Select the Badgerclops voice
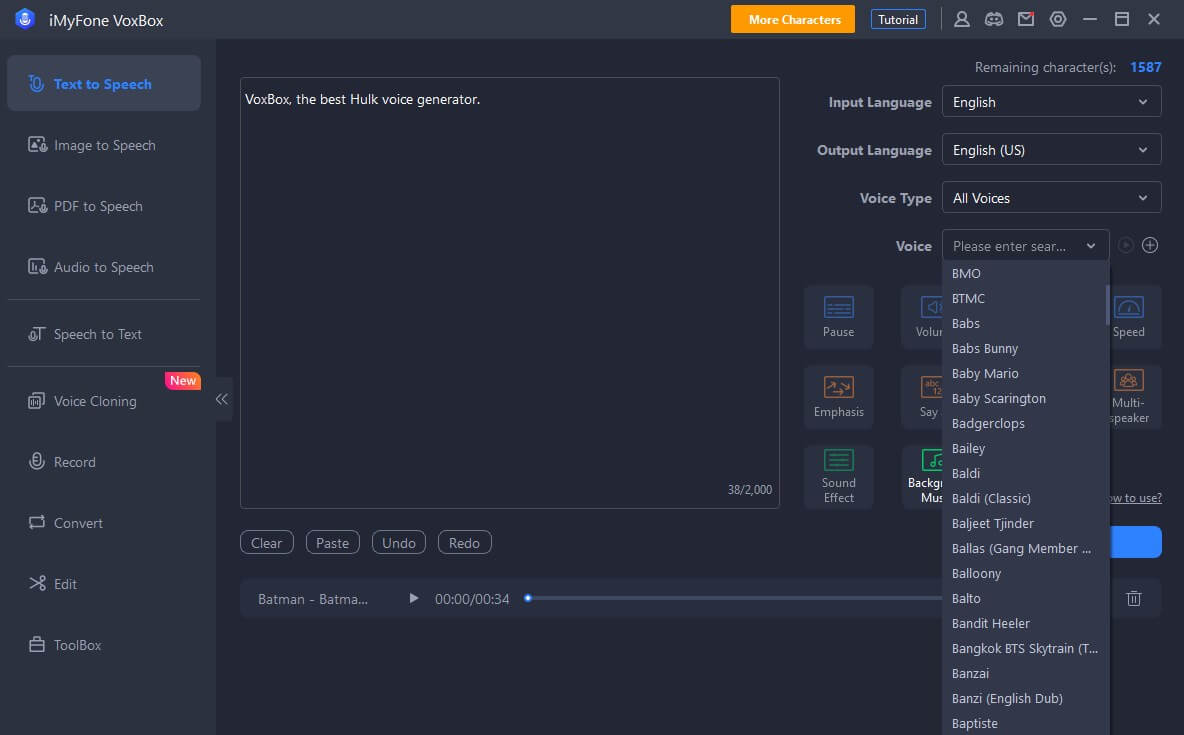The width and height of the screenshot is (1184, 735). [x=1025, y=423]
